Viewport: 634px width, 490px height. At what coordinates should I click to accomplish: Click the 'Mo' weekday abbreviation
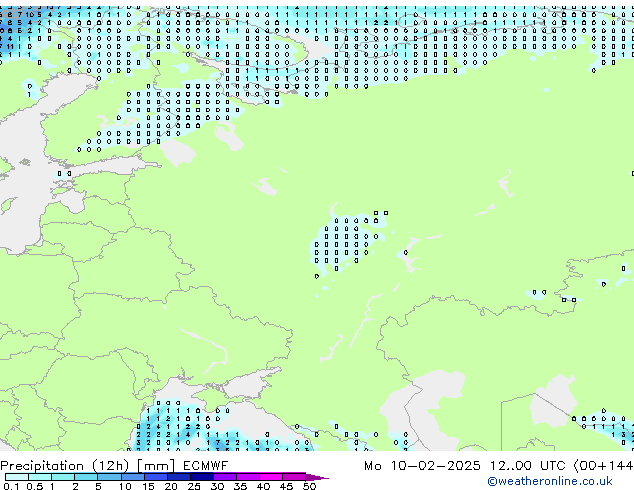[x=372, y=466]
